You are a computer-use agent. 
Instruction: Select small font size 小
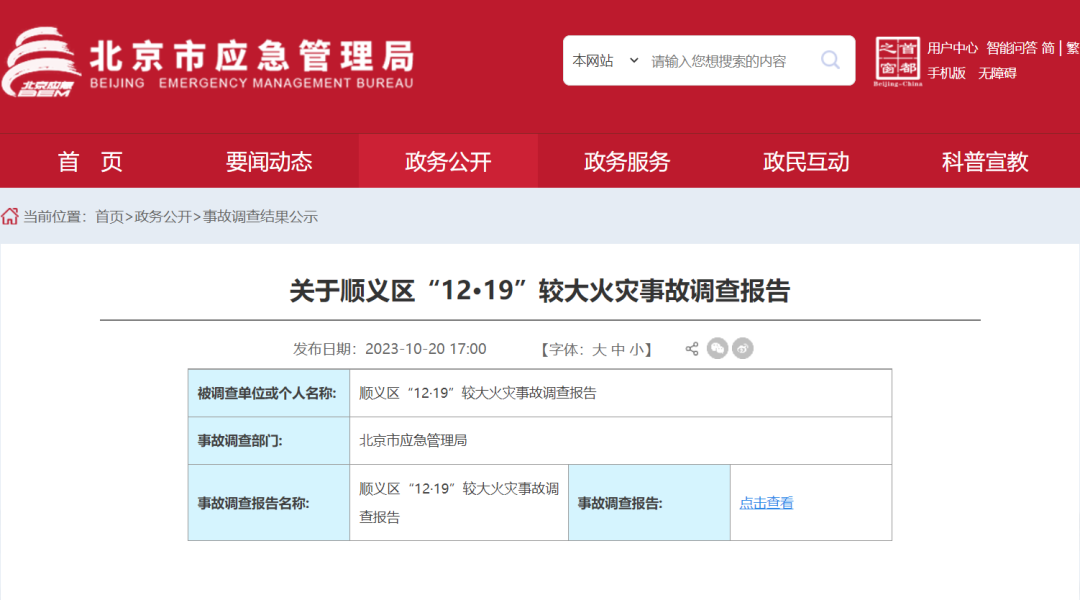click(x=636, y=349)
